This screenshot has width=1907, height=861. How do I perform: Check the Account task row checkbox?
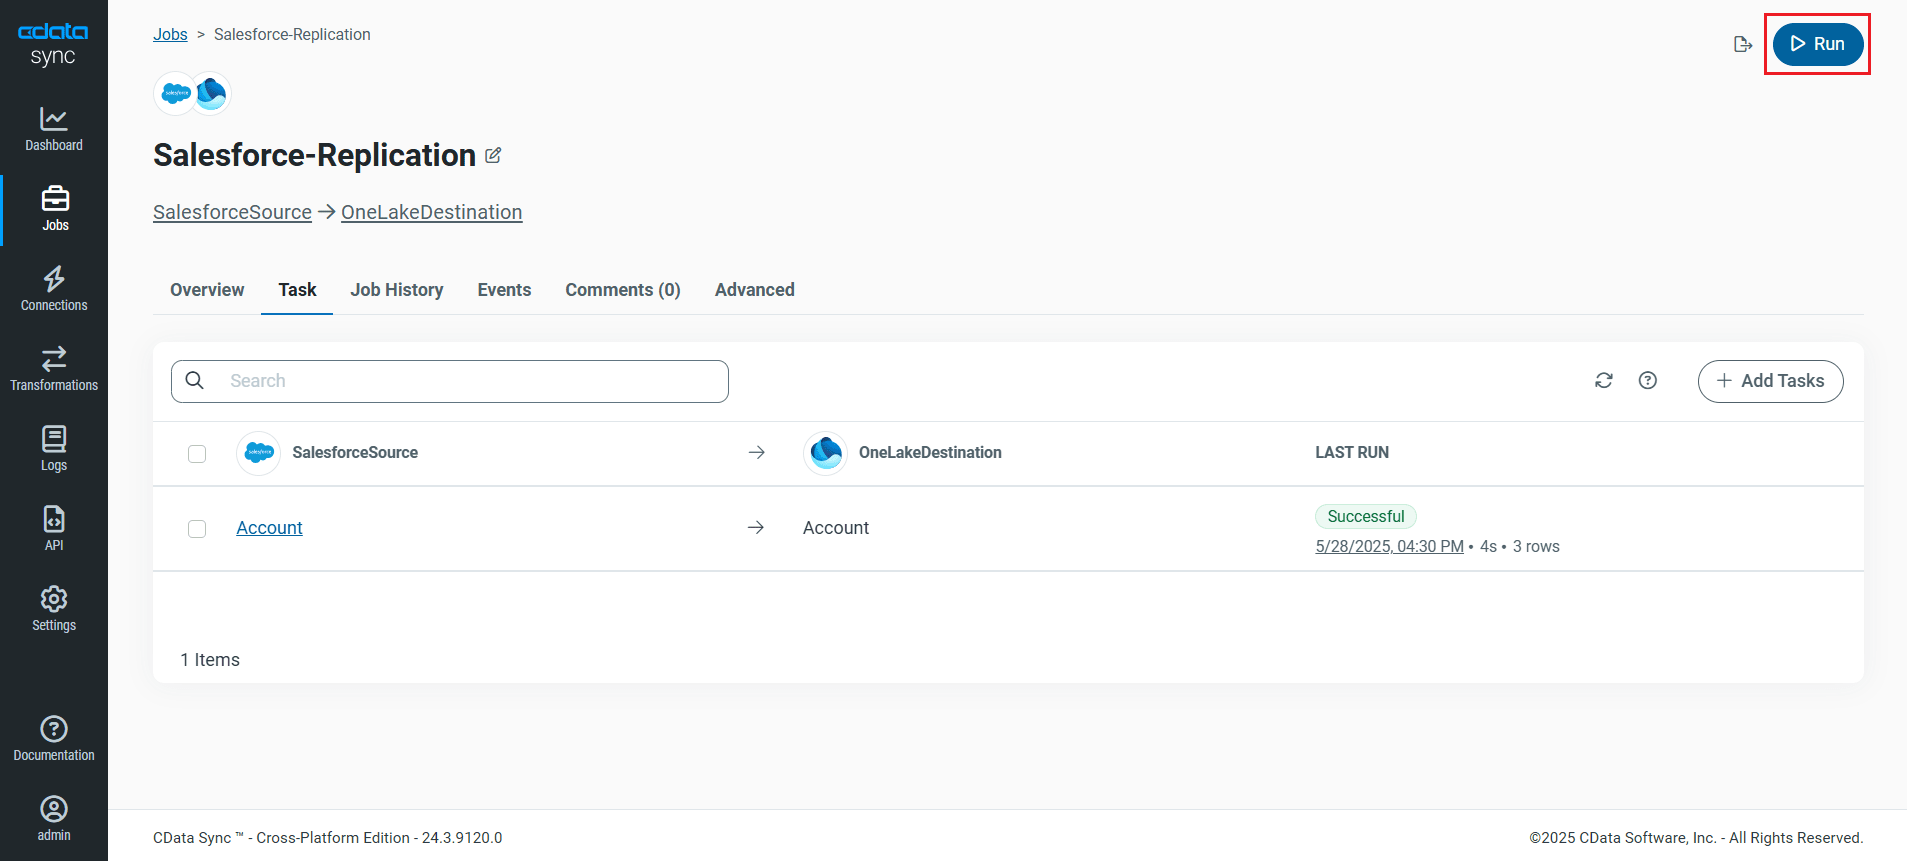click(x=197, y=529)
